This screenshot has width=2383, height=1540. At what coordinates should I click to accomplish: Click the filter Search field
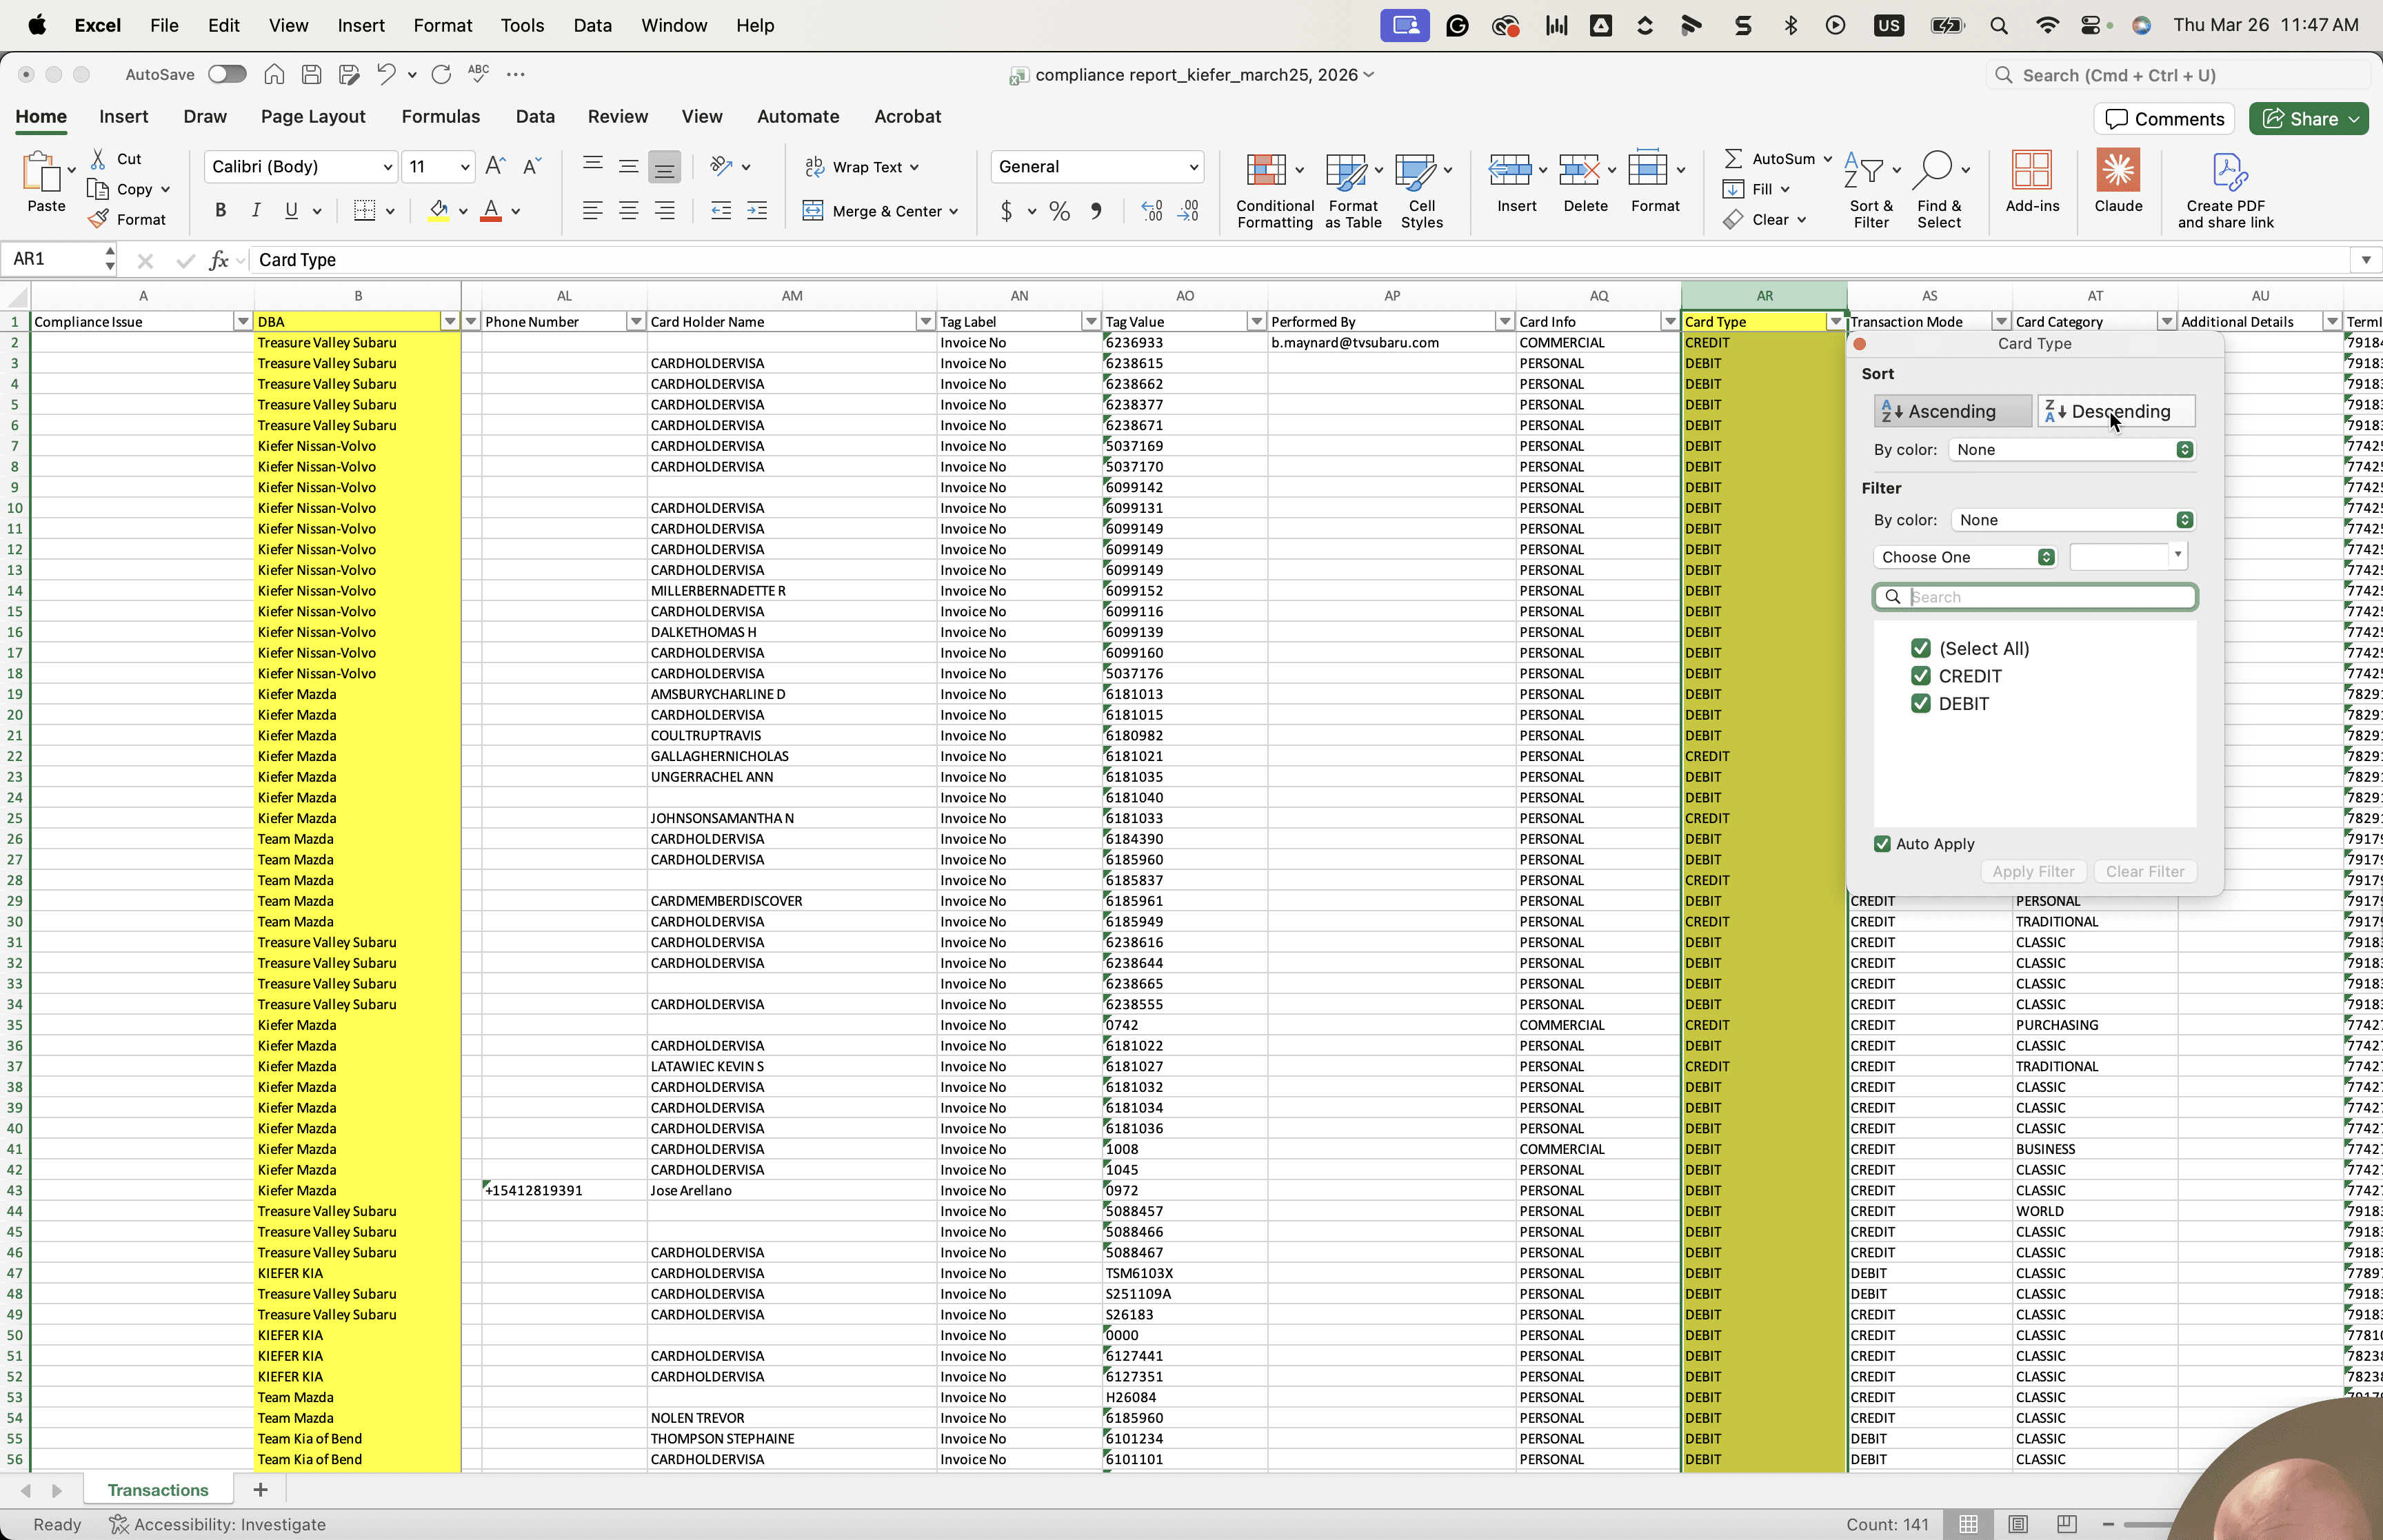(x=2034, y=597)
